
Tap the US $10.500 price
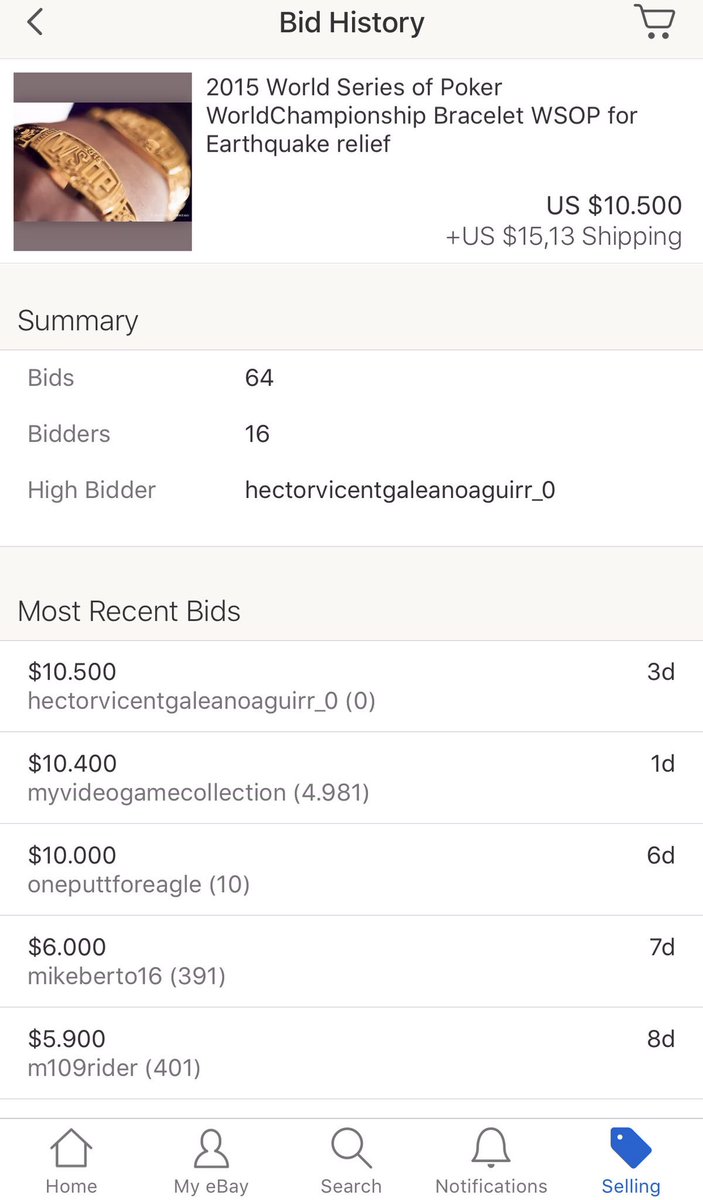[614, 206]
